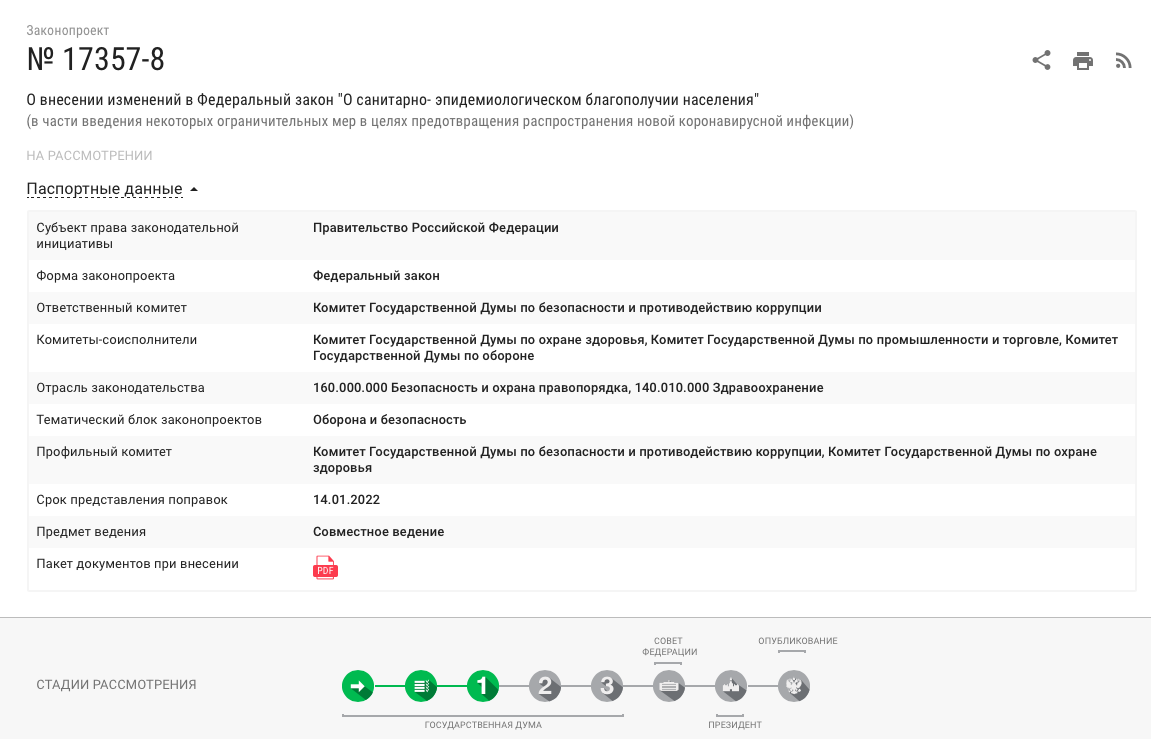Click the third reading stage circle
Image resolution: width=1151 pixels, height=739 pixels.
point(606,686)
